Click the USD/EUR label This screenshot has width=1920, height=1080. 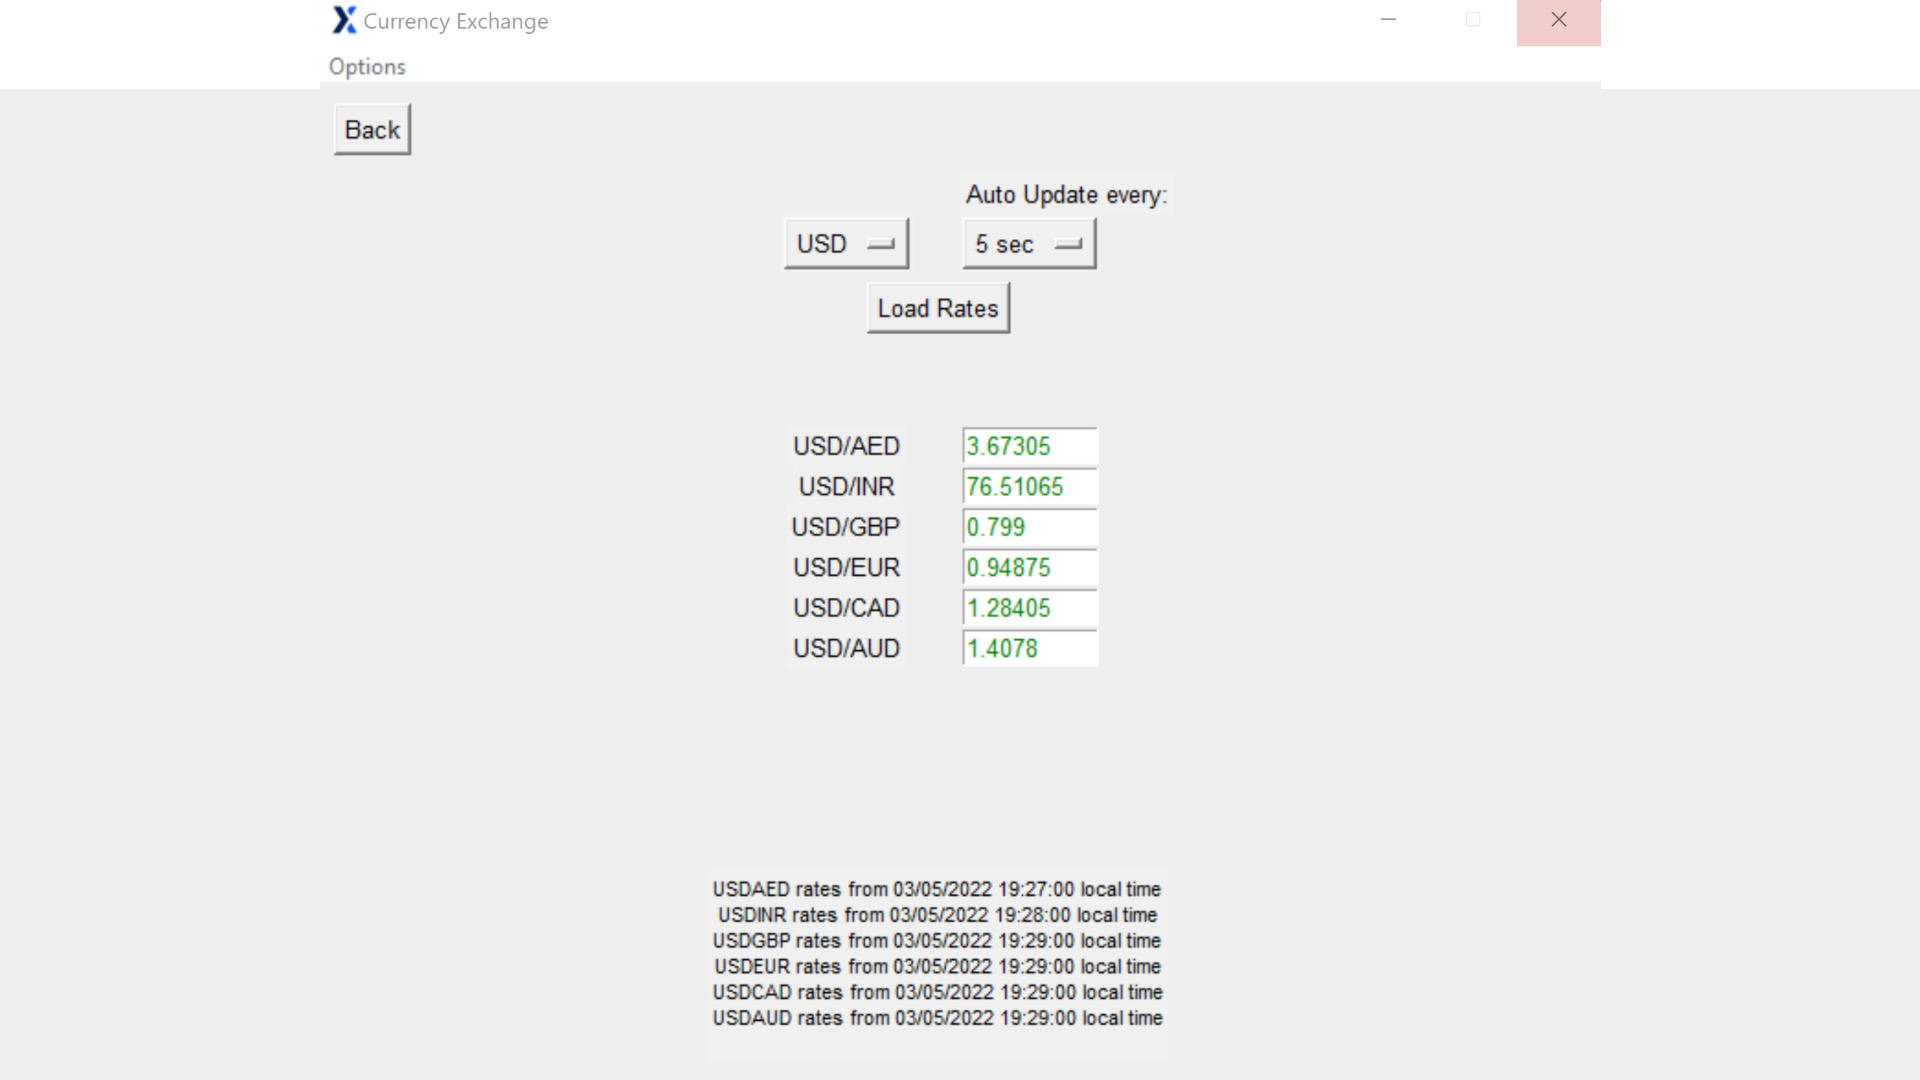click(846, 568)
